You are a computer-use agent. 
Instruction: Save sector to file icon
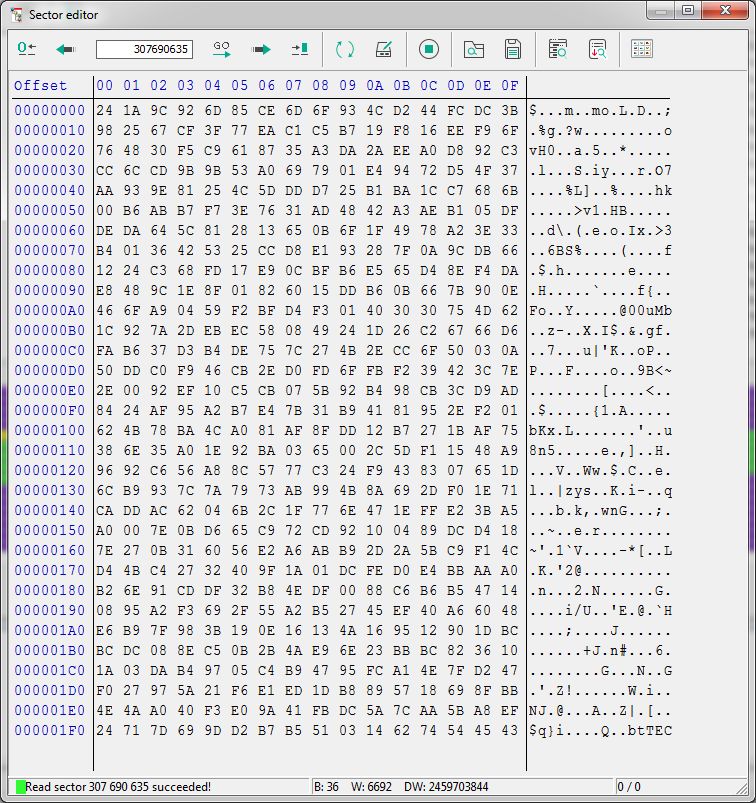pyautogui.click(x=513, y=49)
